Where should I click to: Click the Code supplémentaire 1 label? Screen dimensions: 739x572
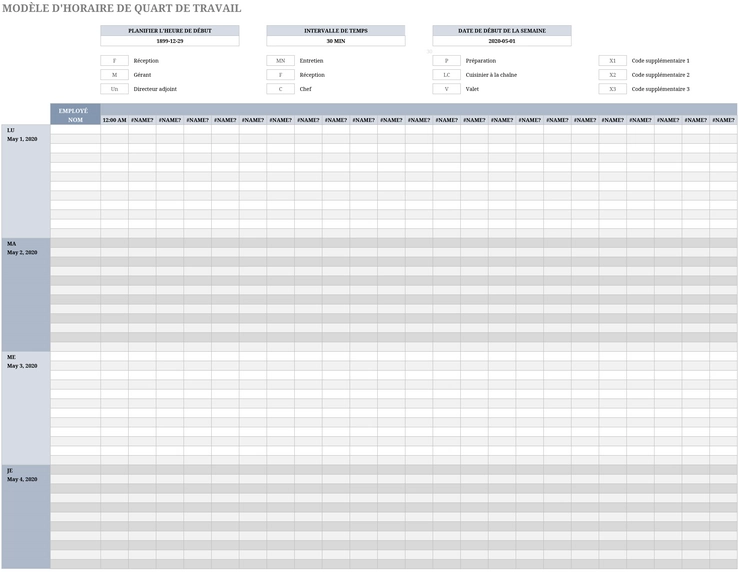point(660,61)
